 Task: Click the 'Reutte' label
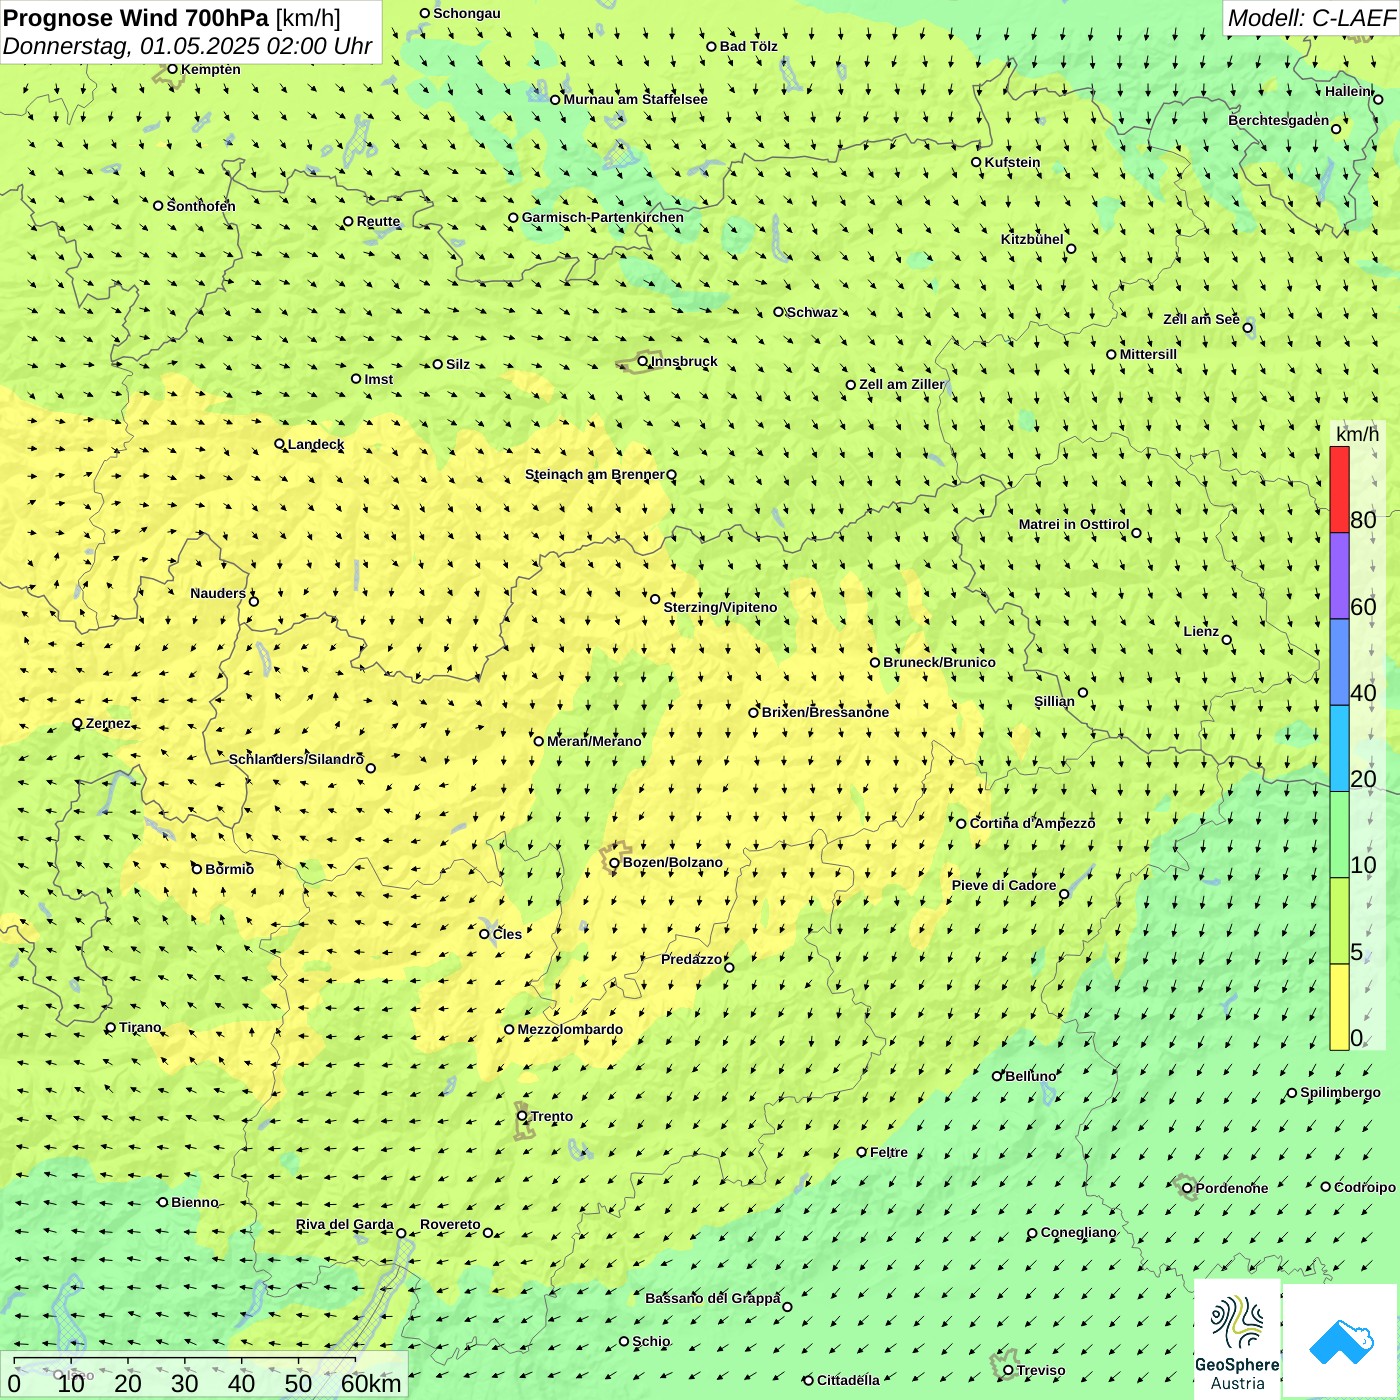pos(378,221)
